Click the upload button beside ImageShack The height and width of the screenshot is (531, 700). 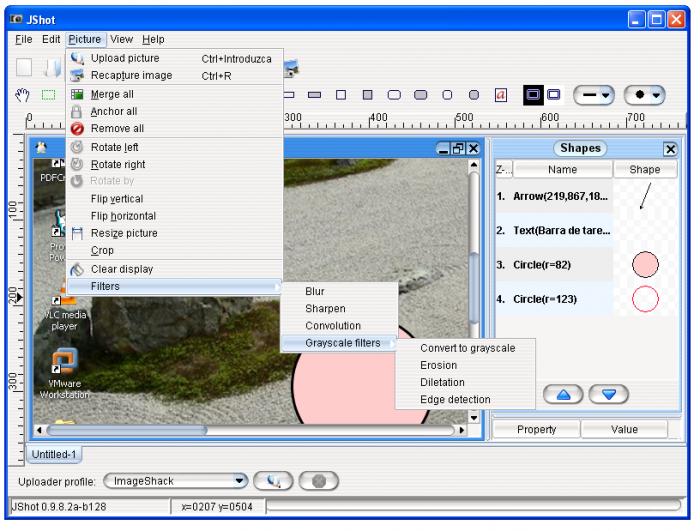tap(273, 481)
